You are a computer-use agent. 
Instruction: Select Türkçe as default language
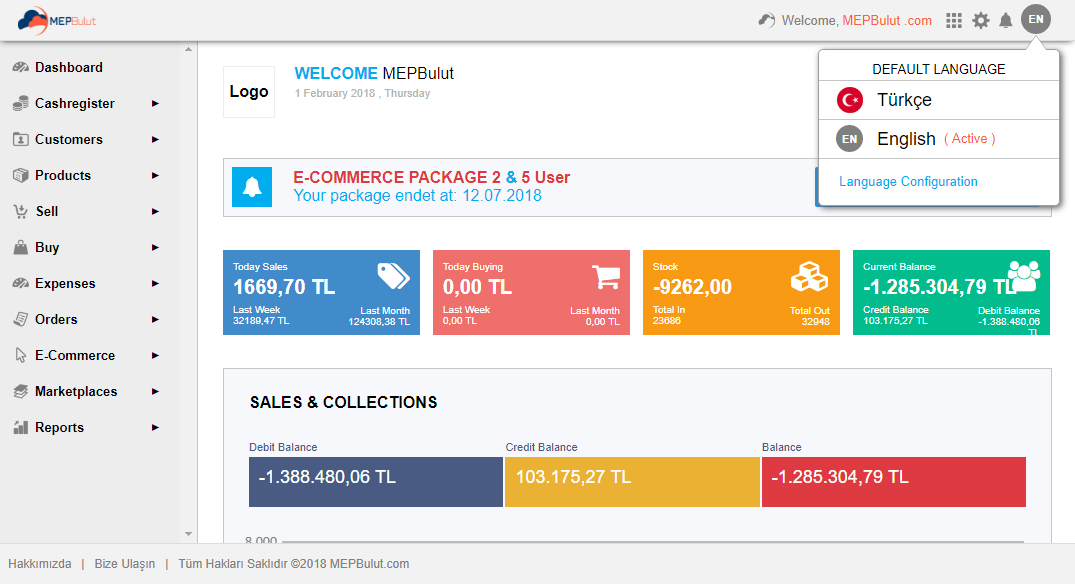pos(939,100)
